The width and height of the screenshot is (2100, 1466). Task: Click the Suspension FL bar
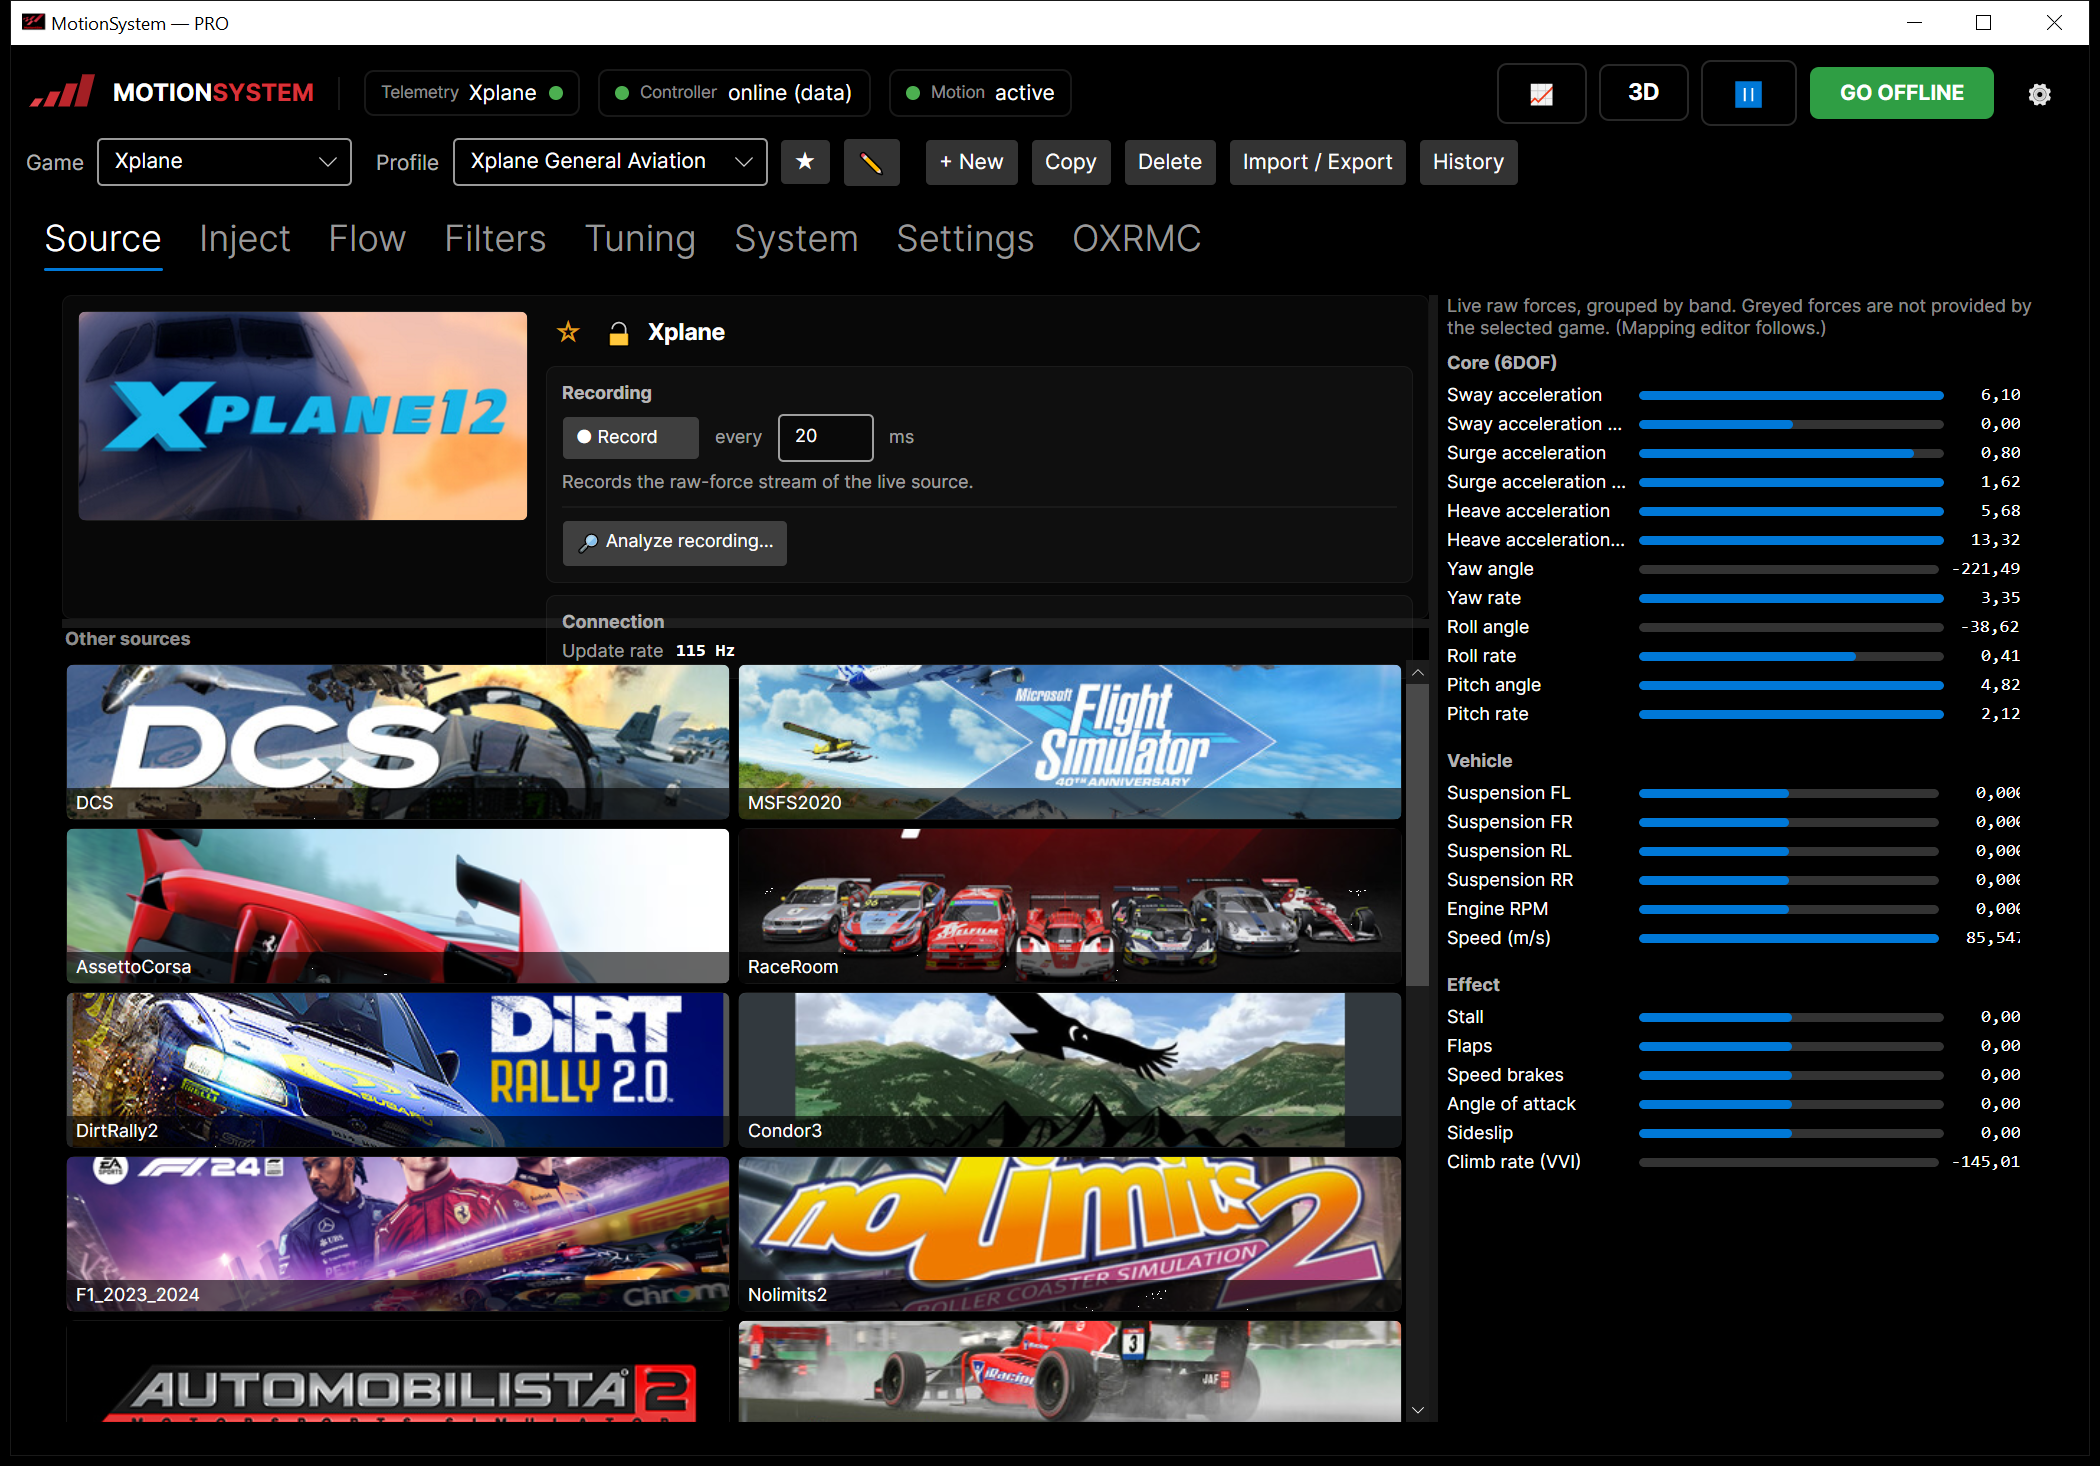[1789, 794]
